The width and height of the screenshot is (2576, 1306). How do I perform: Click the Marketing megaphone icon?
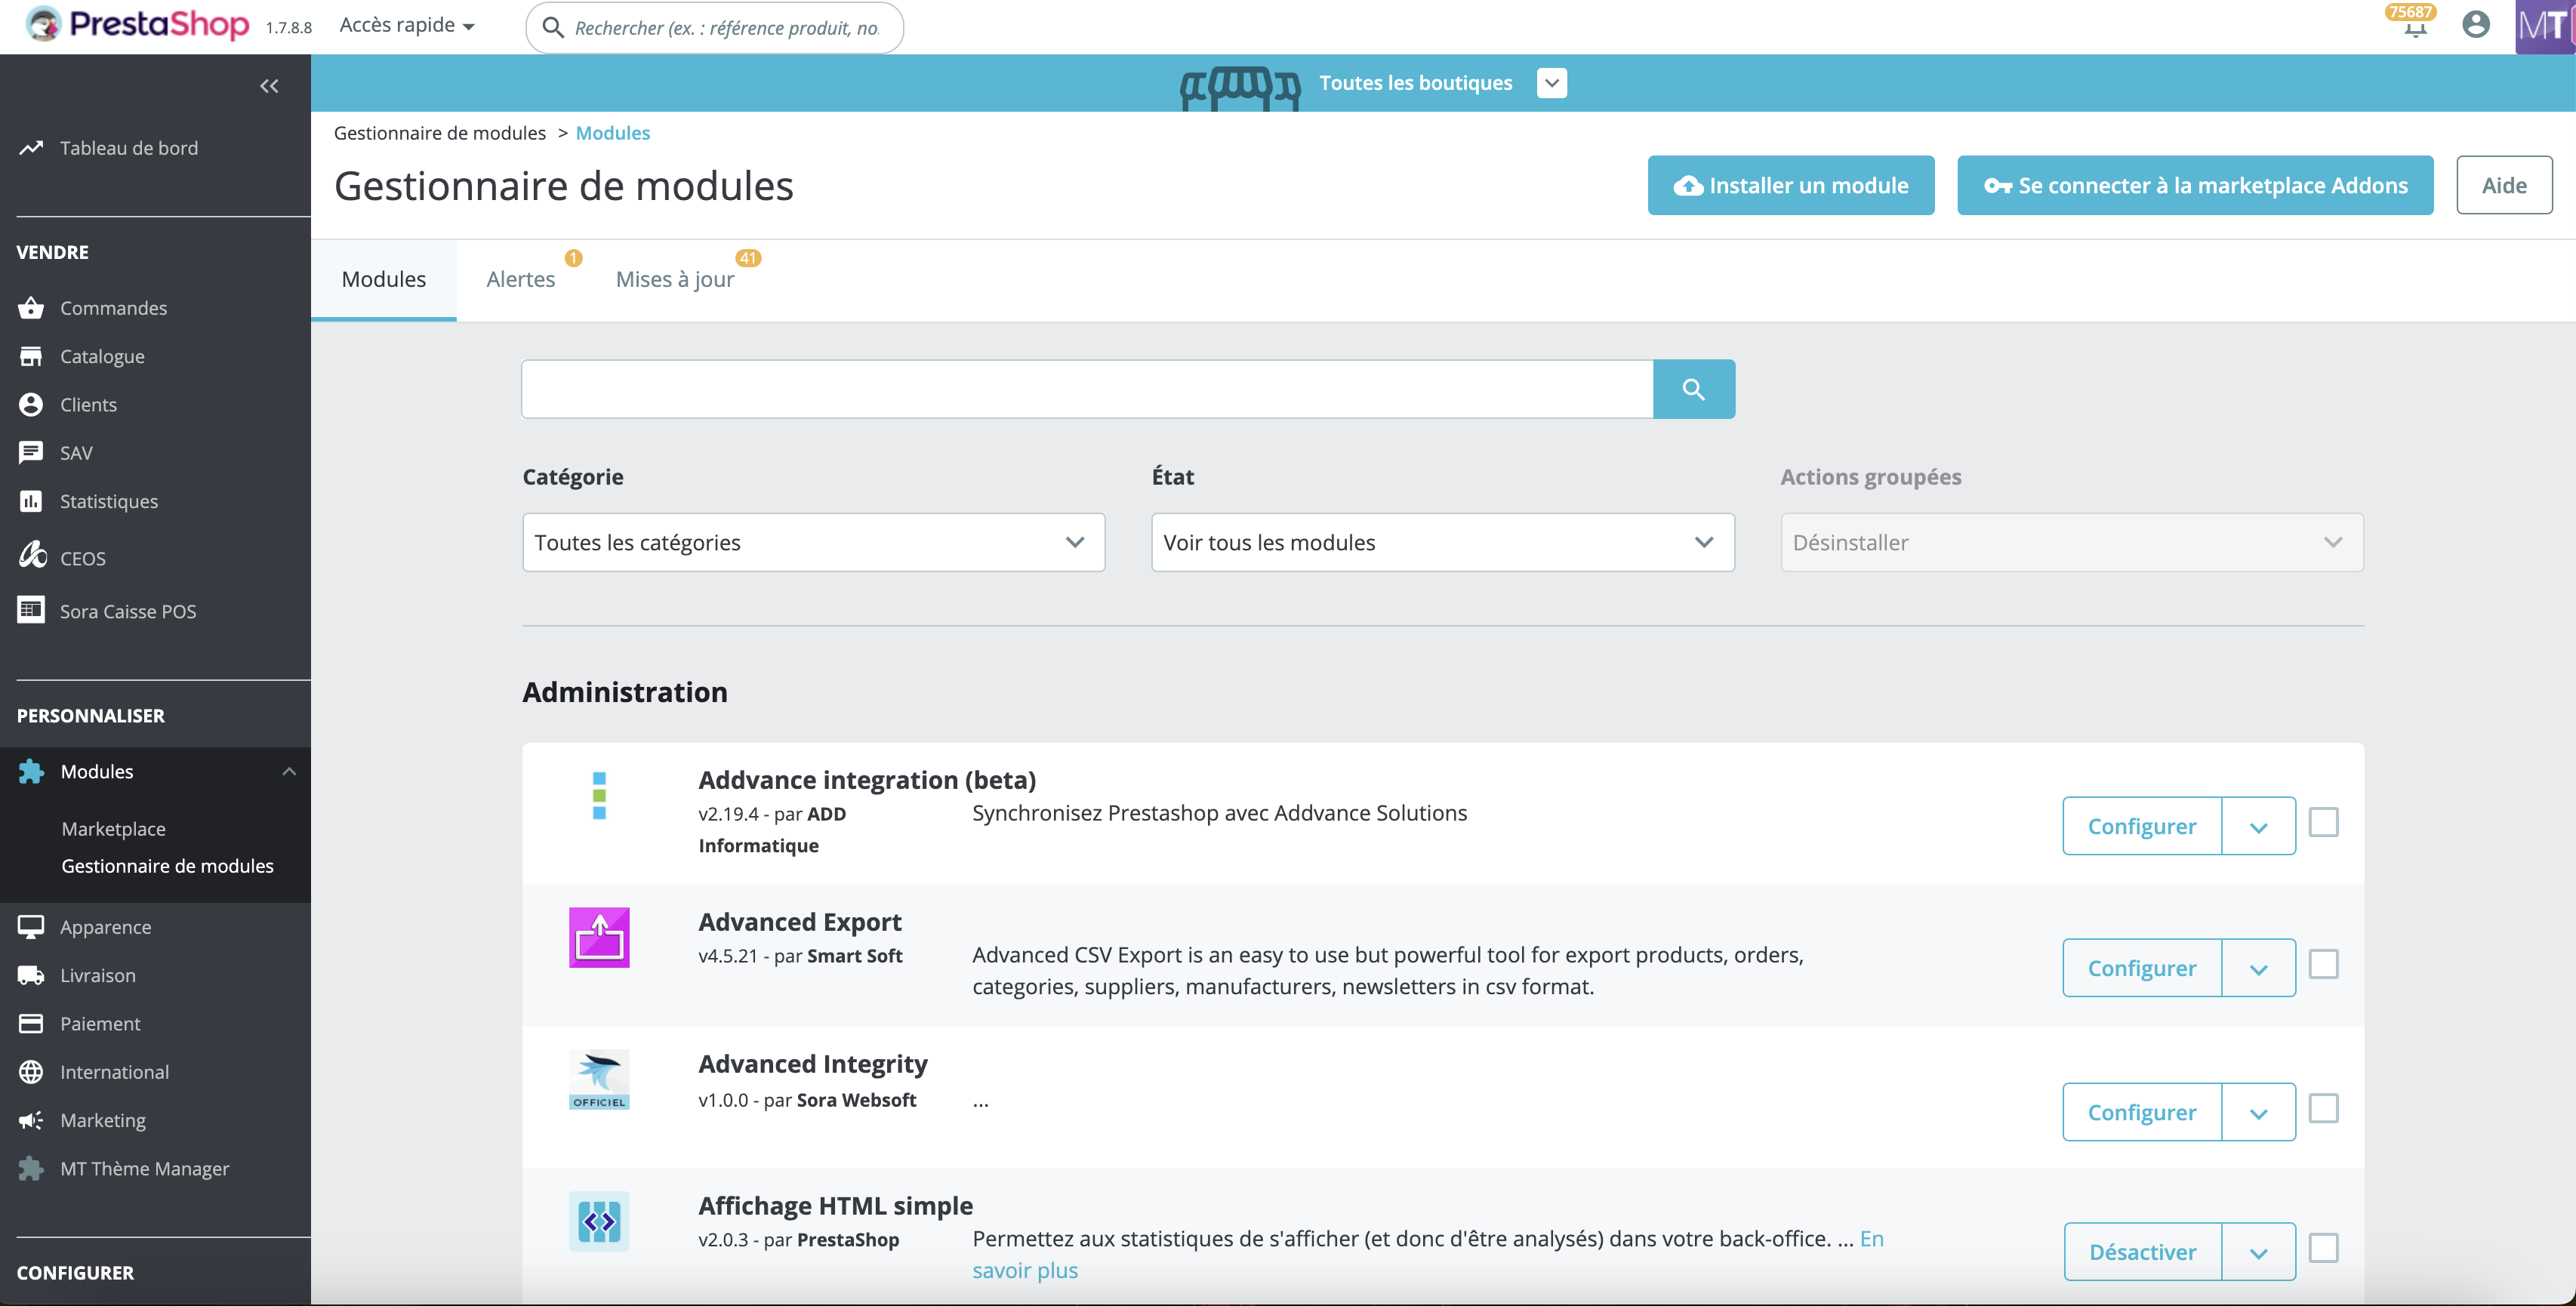click(31, 1120)
